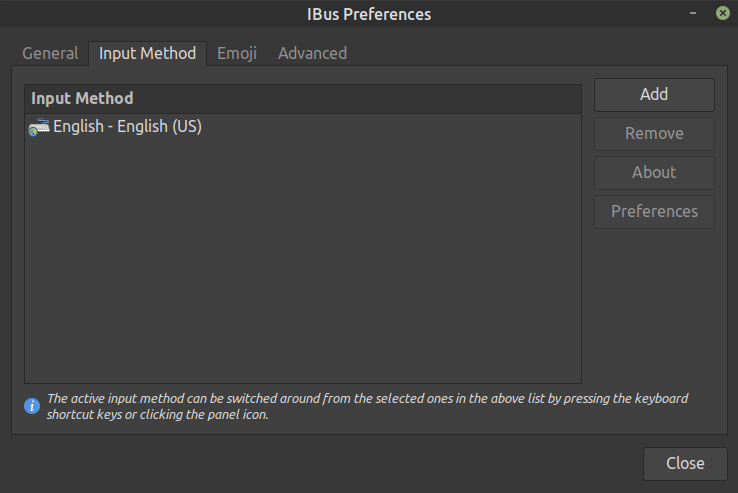Image resolution: width=738 pixels, height=493 pixels.
Task: Click the Preferences button
Action: click(x=654, y=211)
